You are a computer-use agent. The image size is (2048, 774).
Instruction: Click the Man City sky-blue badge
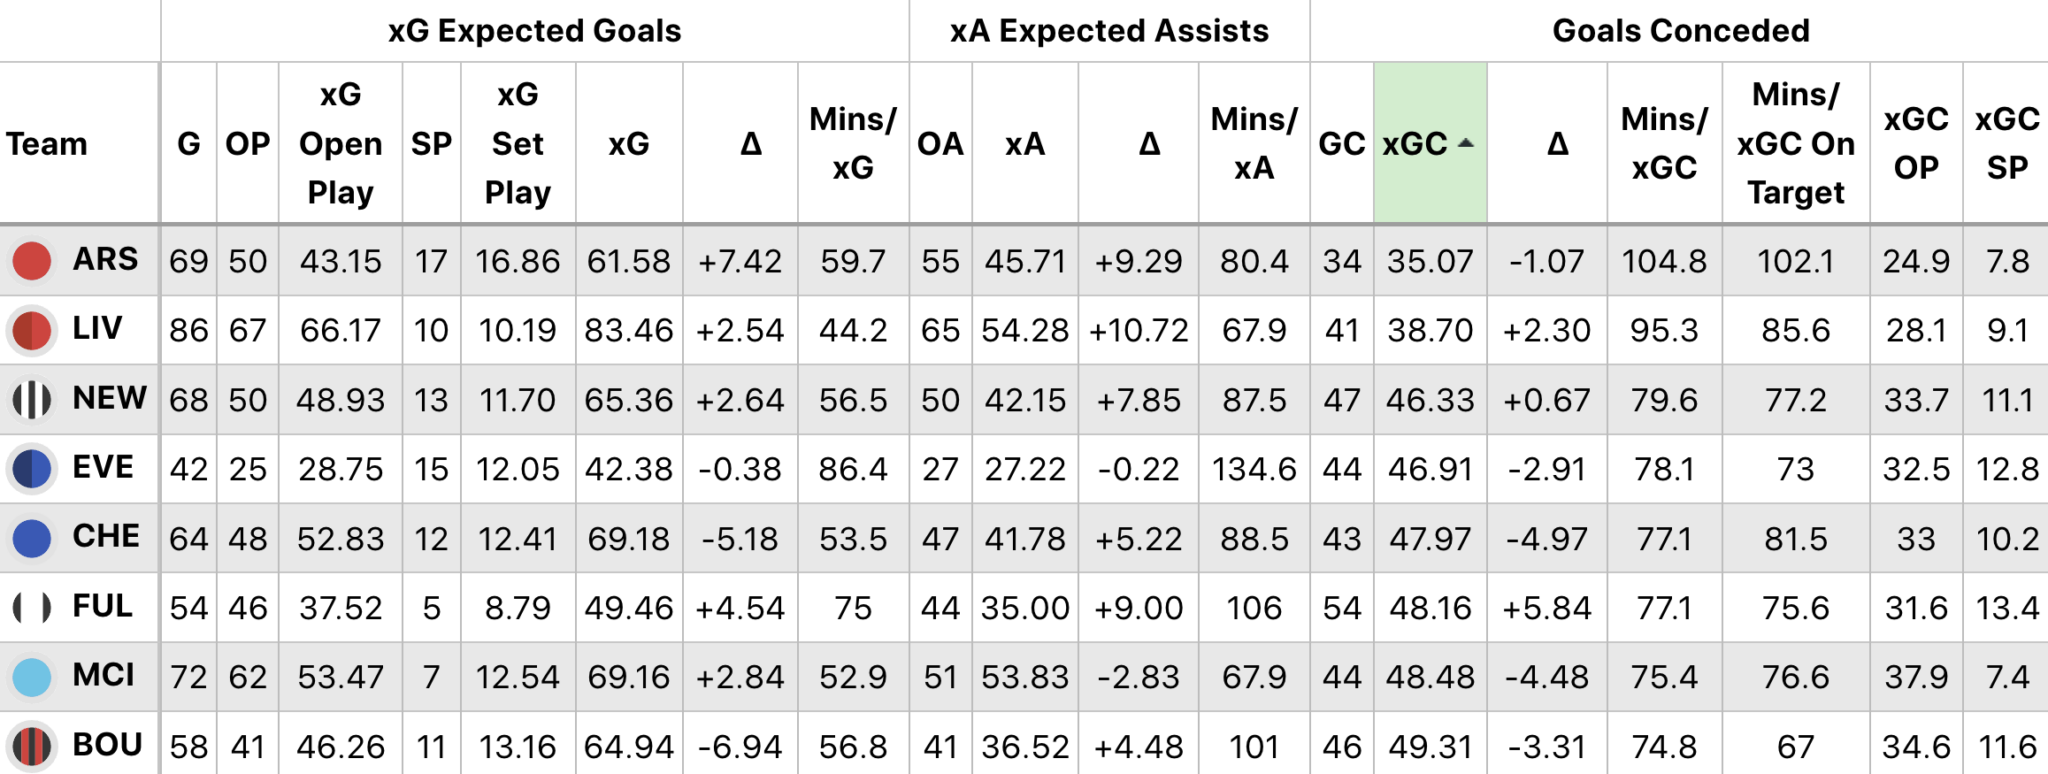32,677
